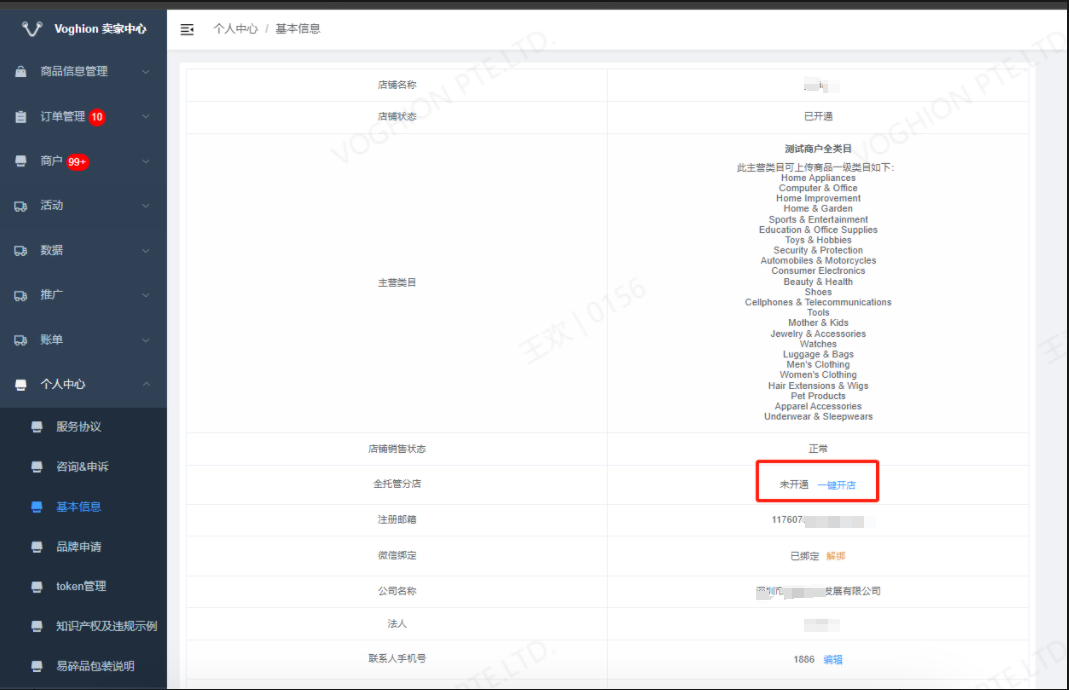Select 品牌申请 in the sidebar
Image resolution: width=1069 pixels, height=690 pixels.
click(x=78, y=547)
